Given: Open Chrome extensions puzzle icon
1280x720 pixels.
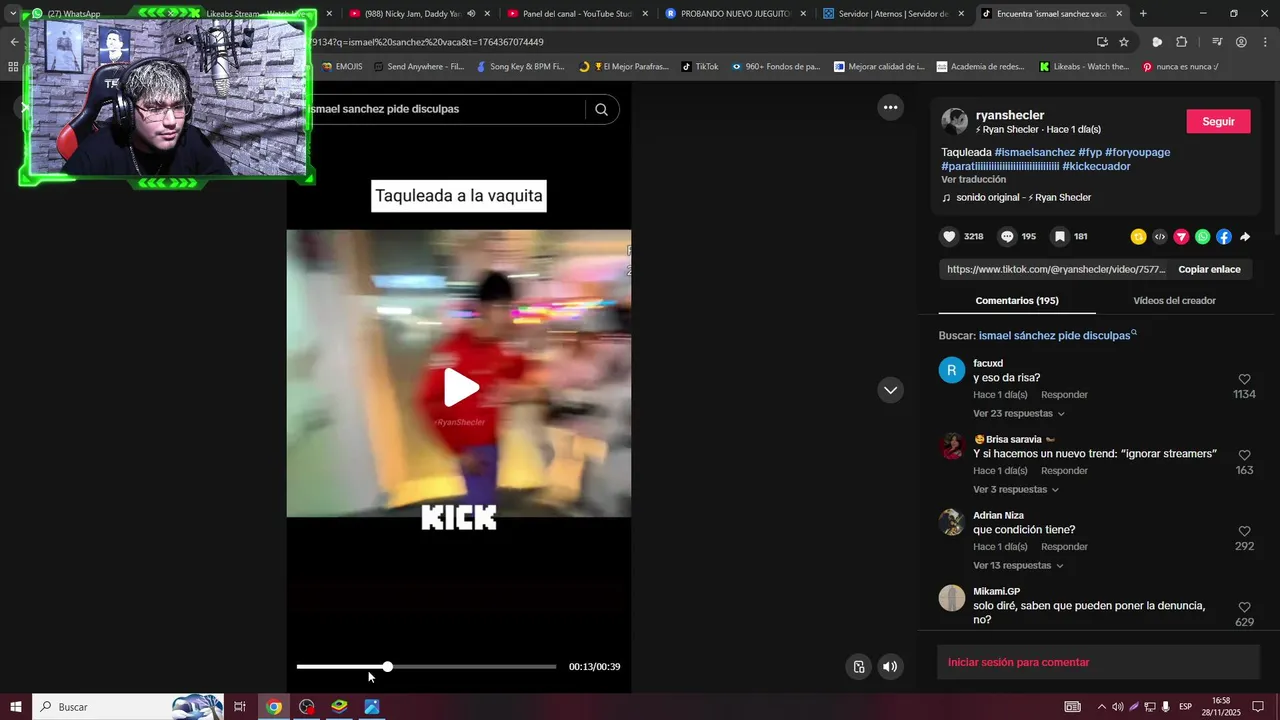Looking at the screenshot, I should point(1181,42).
